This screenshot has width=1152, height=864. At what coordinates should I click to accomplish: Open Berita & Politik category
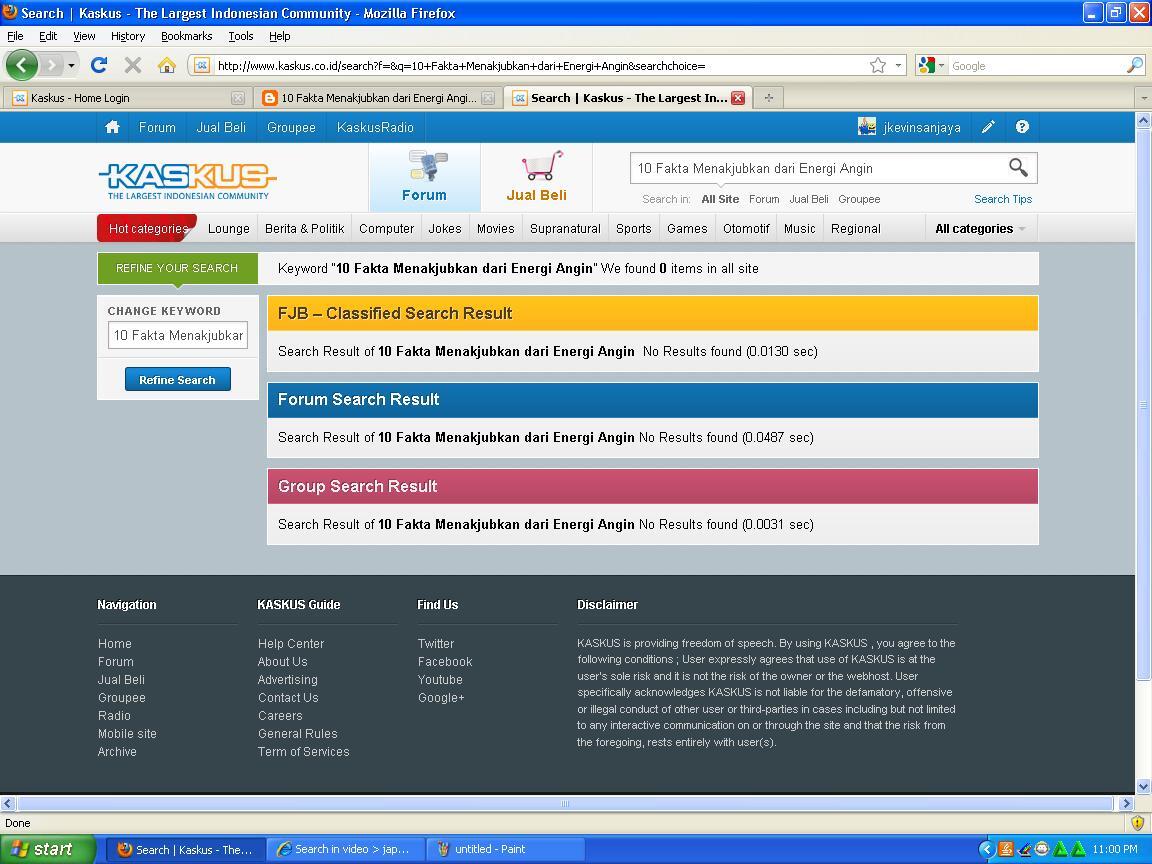point(304,228)
